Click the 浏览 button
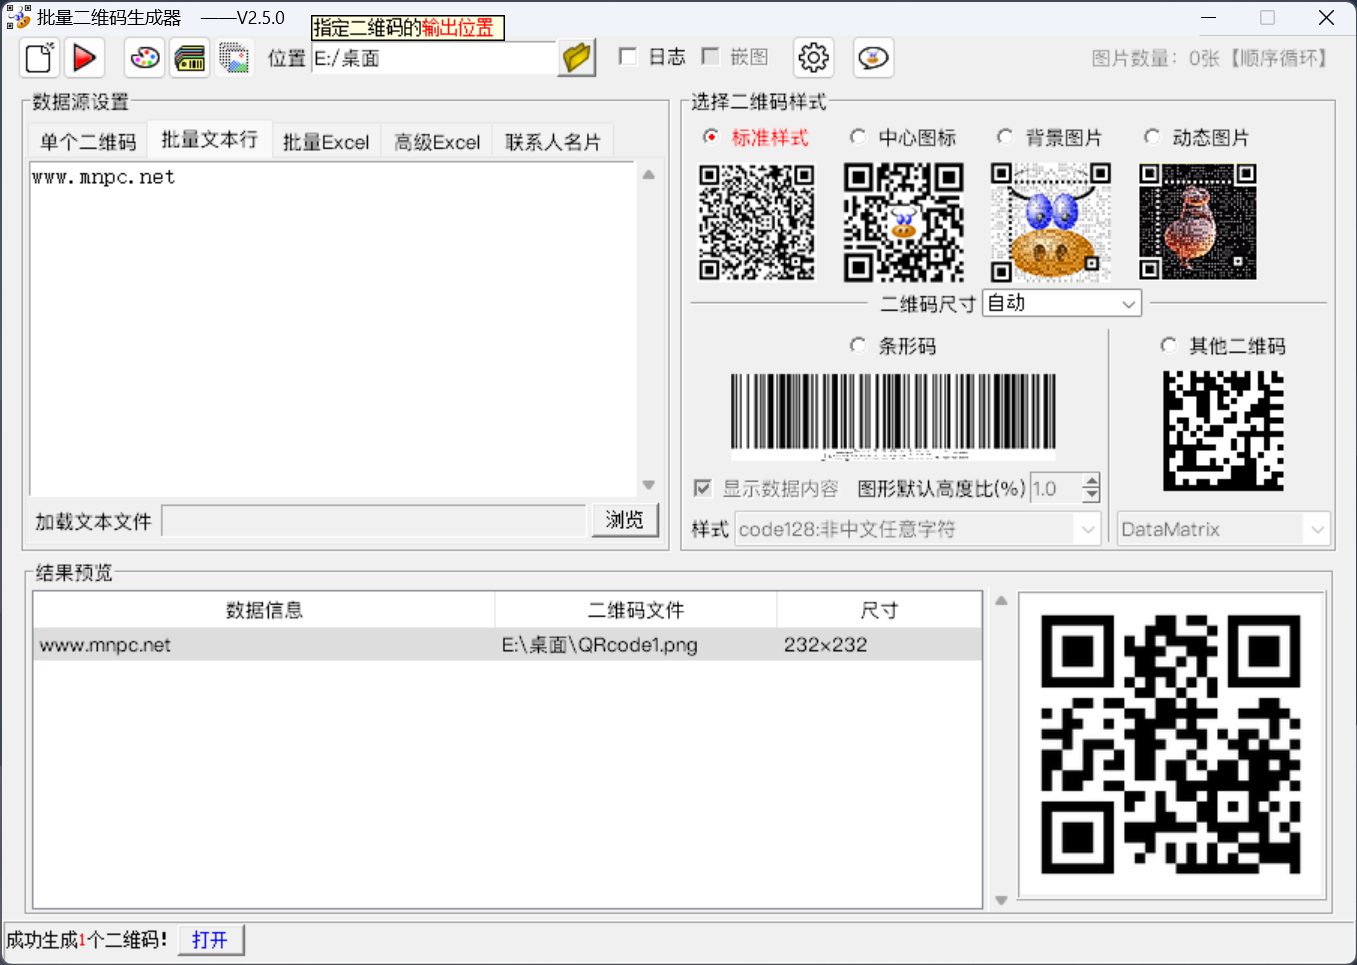1357x965 pixels. coord(625,520)
